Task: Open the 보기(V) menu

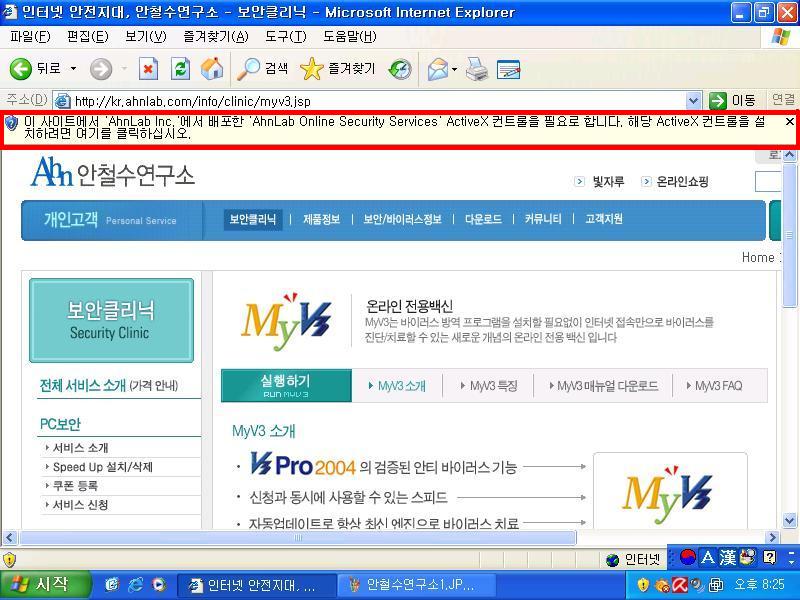Action: click(146, 36)
